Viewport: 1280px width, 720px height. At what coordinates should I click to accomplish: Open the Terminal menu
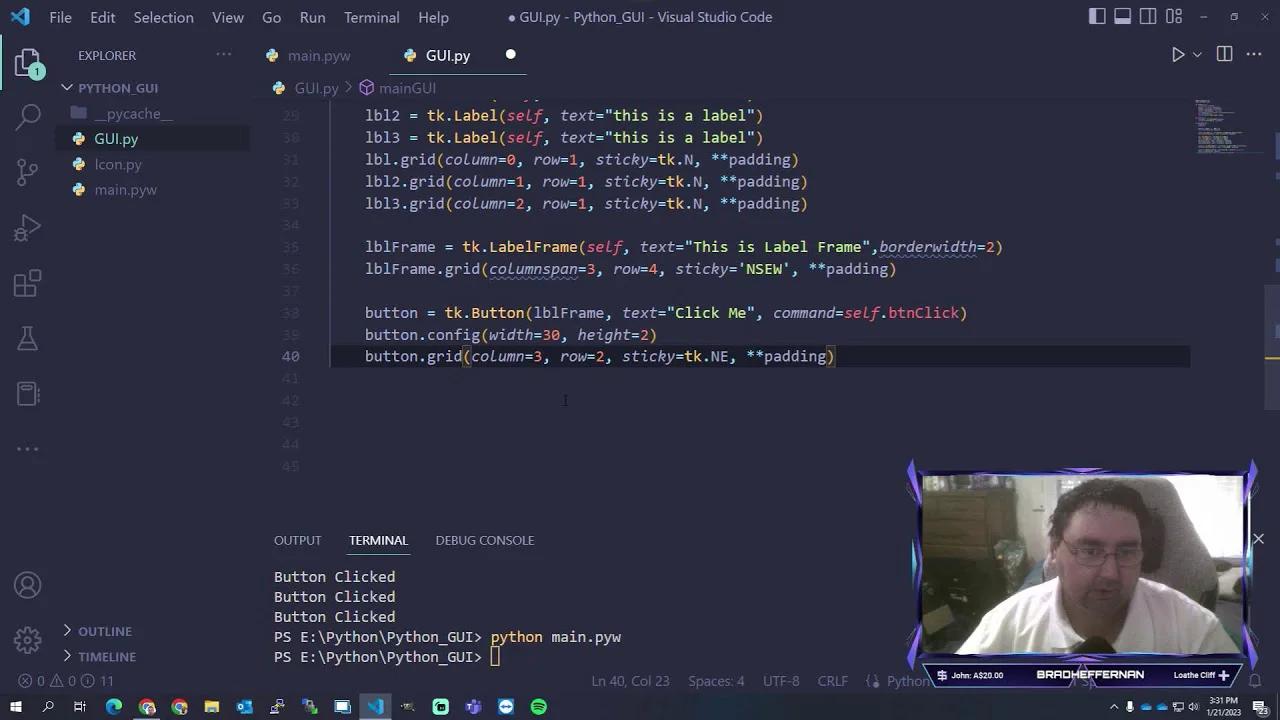[x=371, y=17]
